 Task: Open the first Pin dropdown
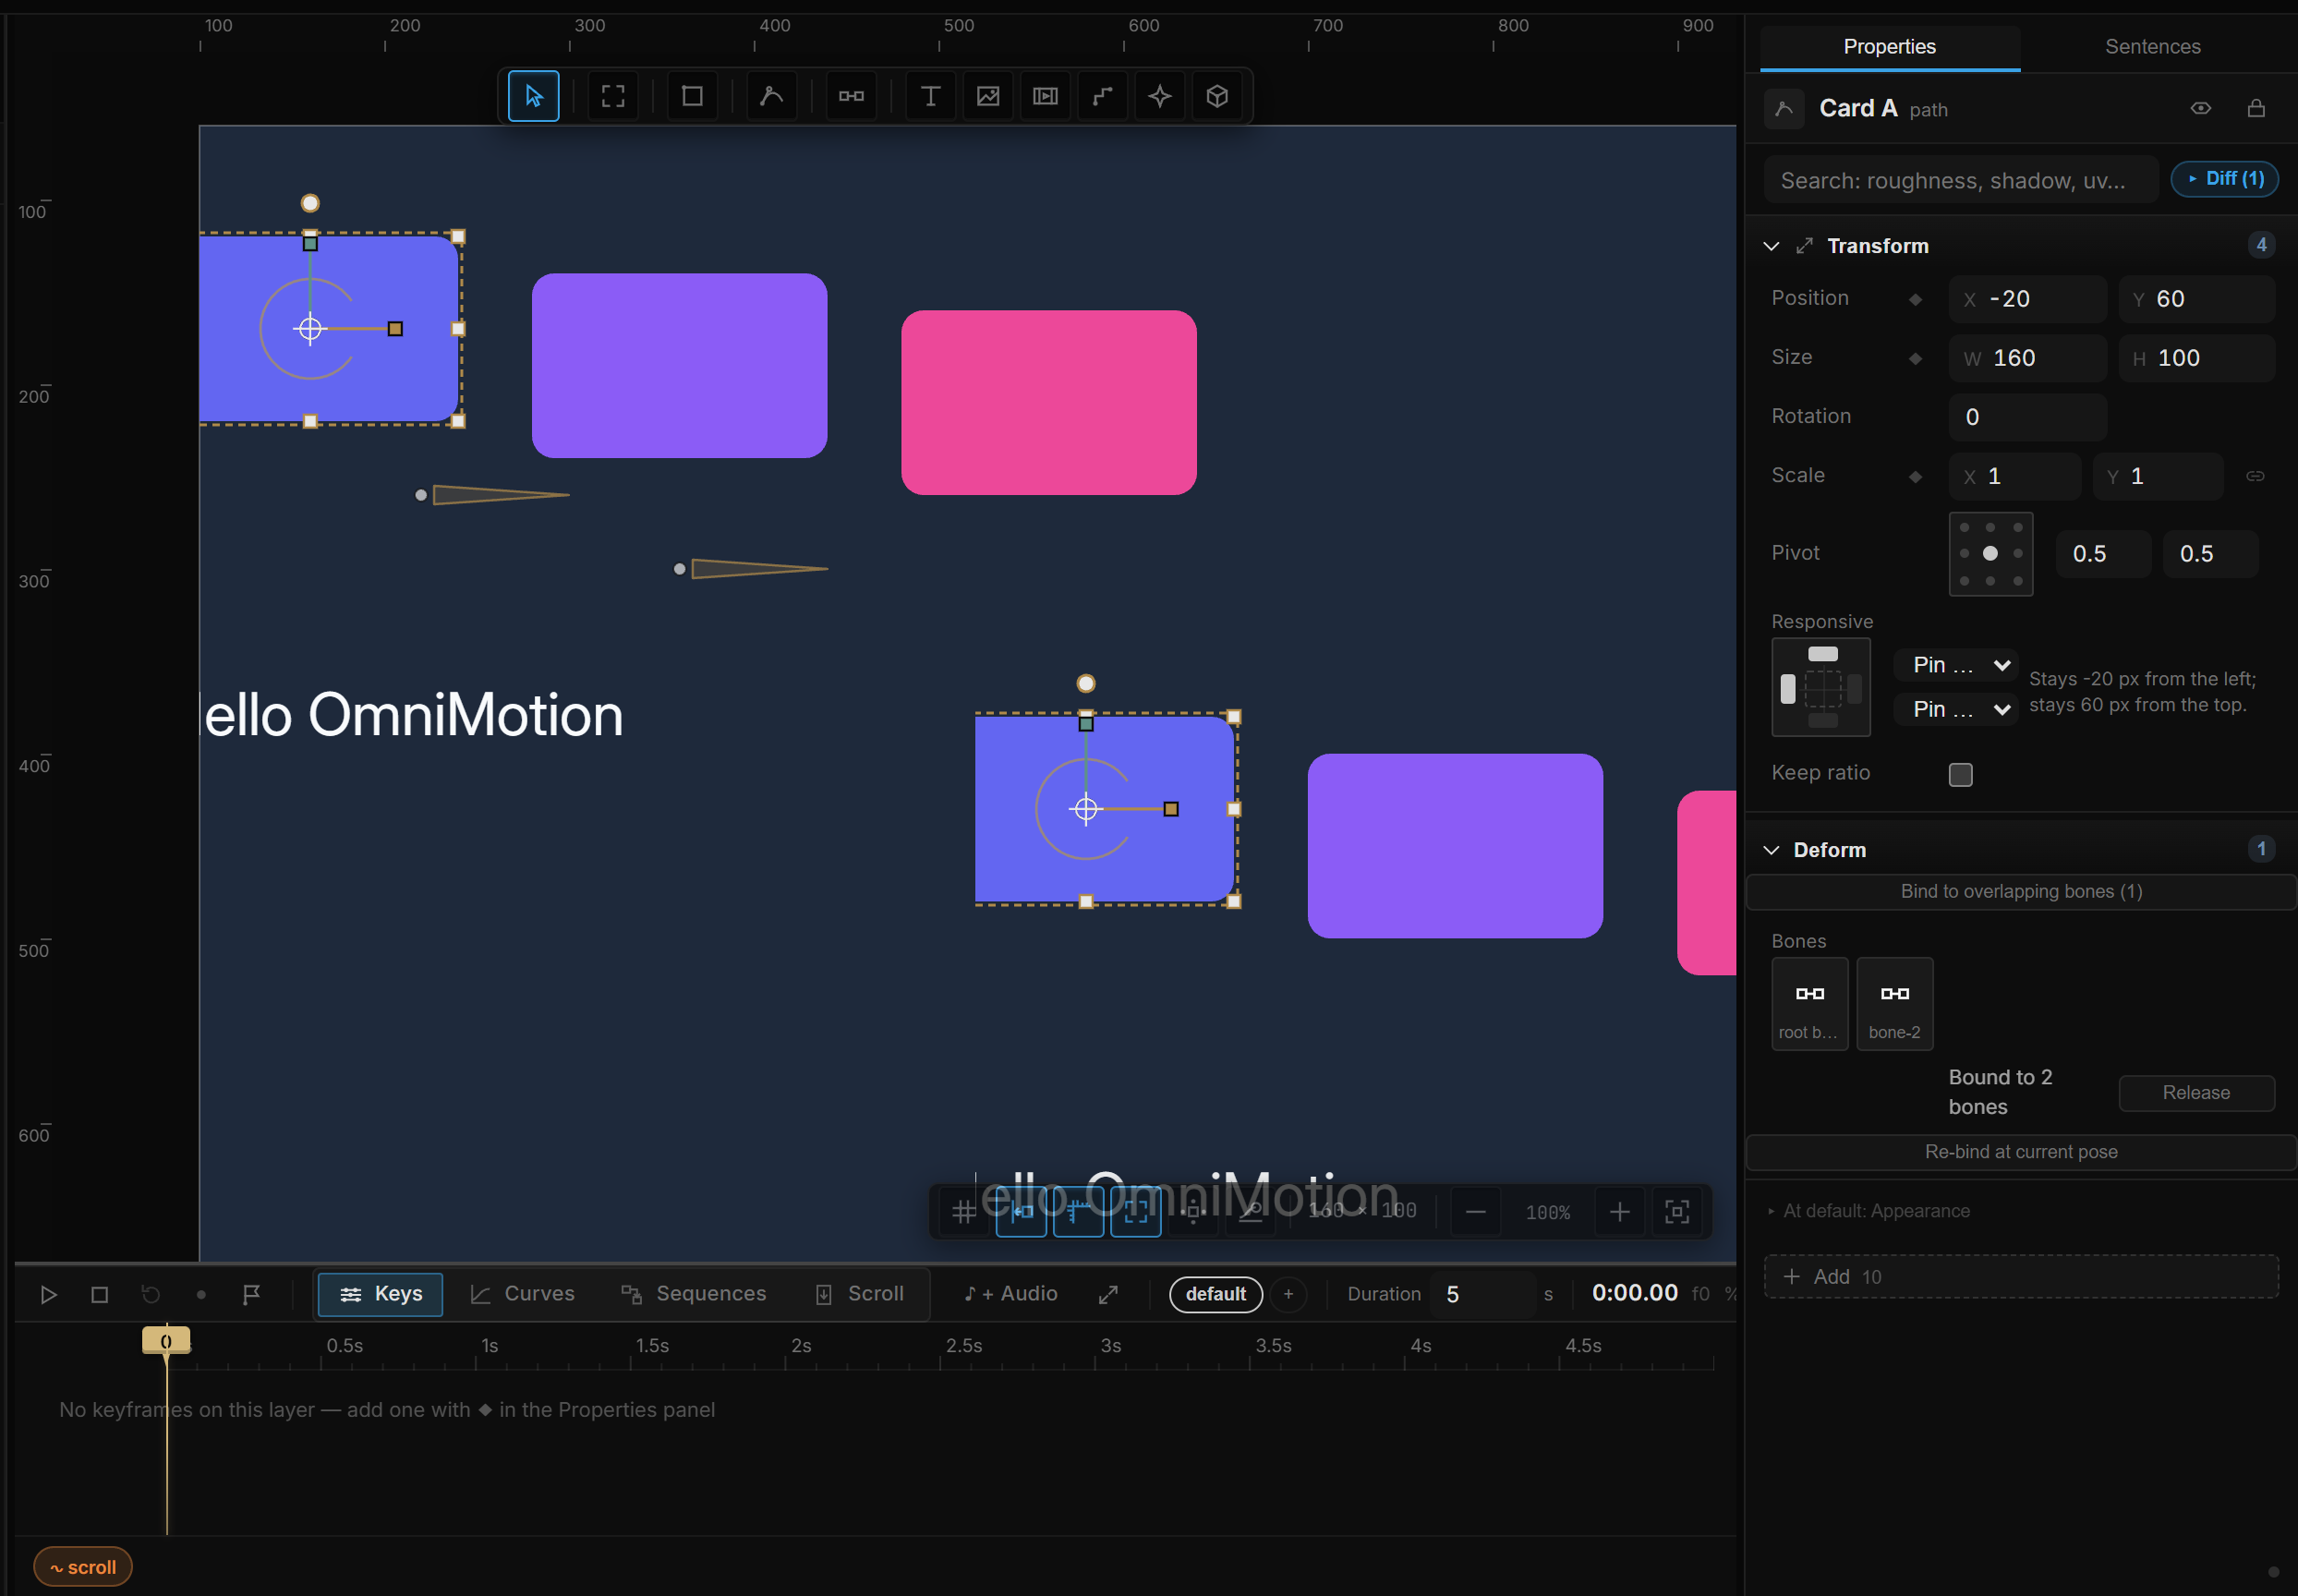pyautogui.click(x=1956, y=665)
